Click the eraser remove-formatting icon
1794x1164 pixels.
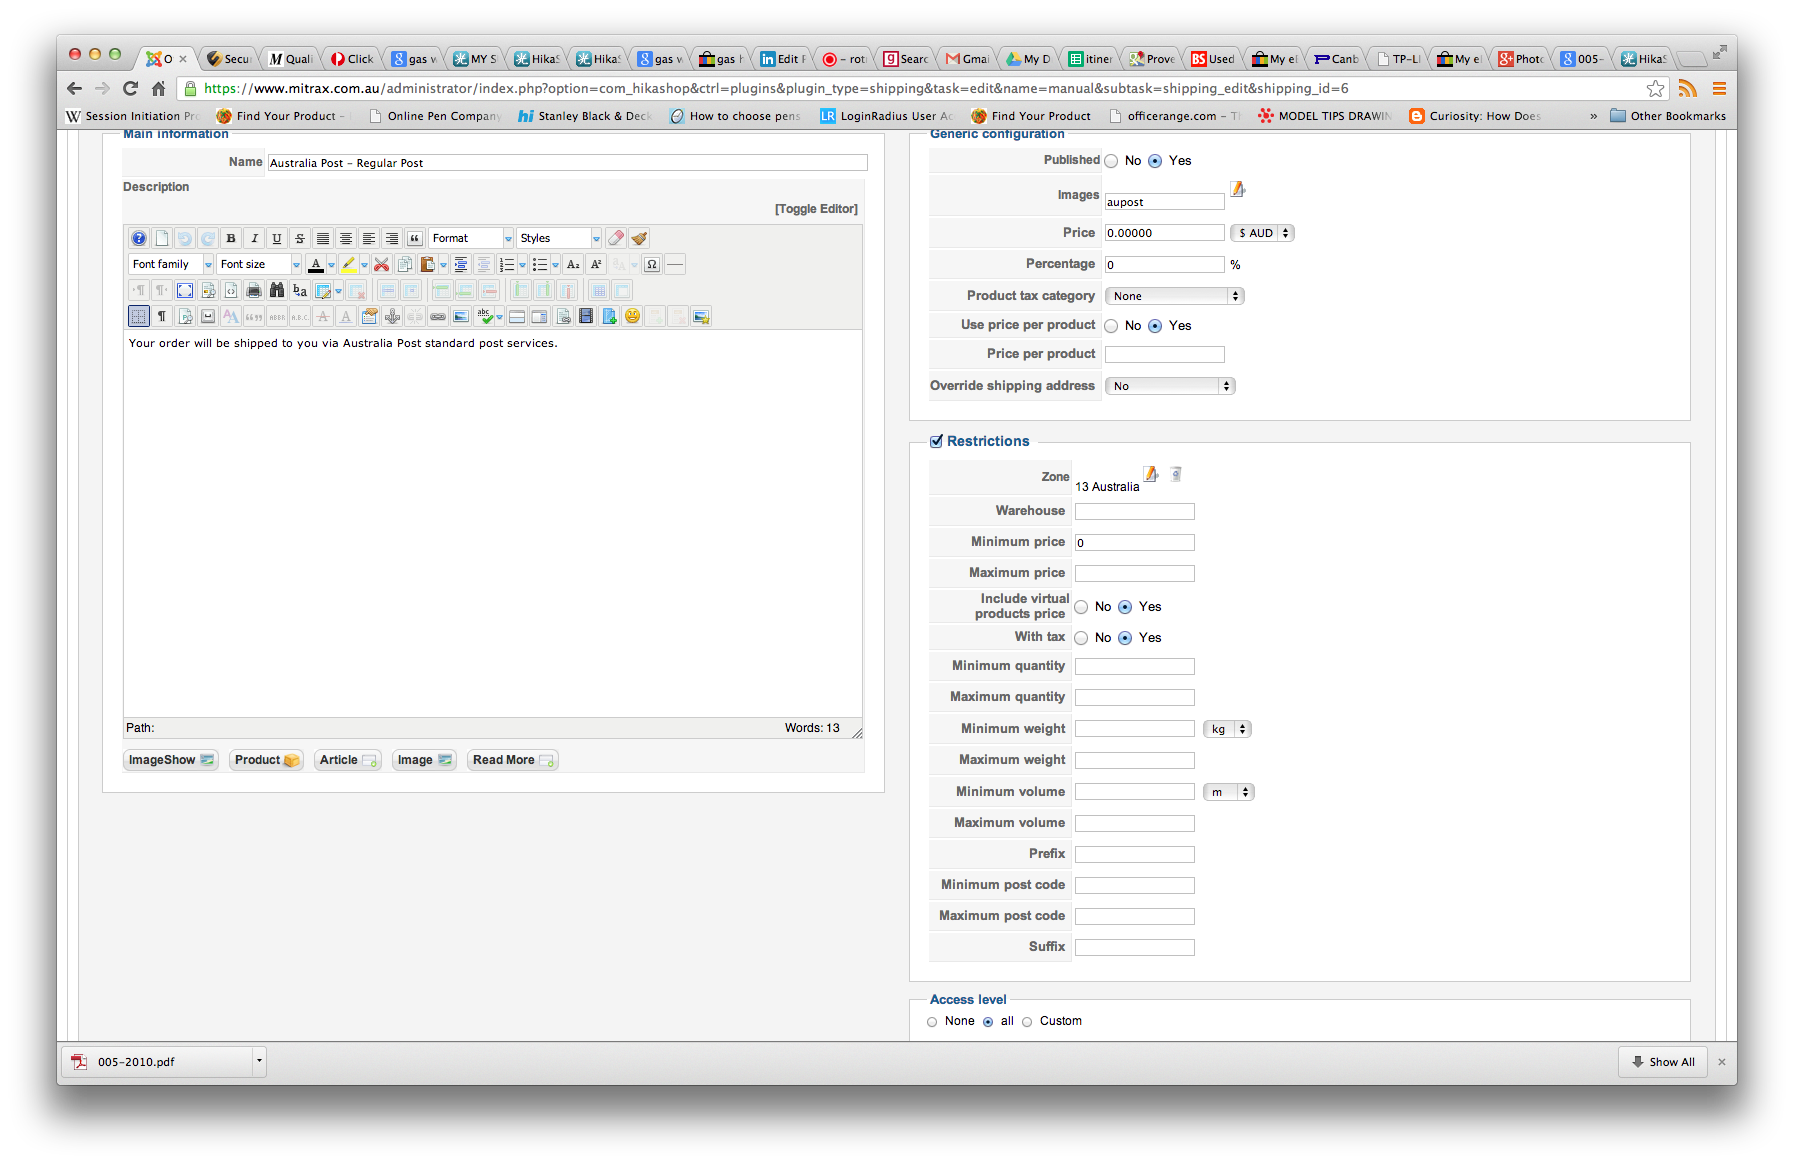coord(616,238)
